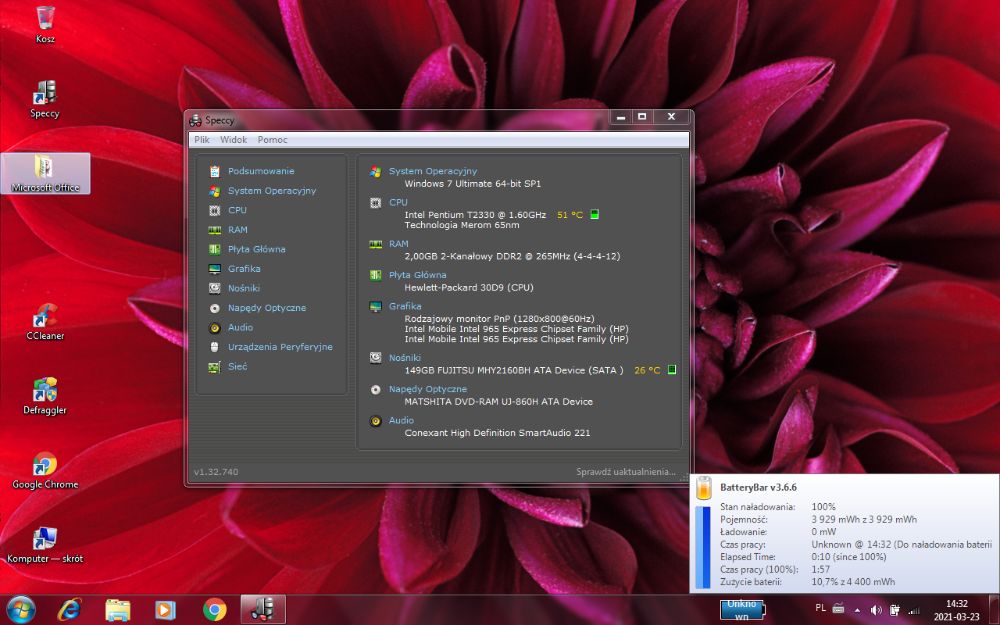Select Sieć in the sidebar

click(x=237, y=367)
